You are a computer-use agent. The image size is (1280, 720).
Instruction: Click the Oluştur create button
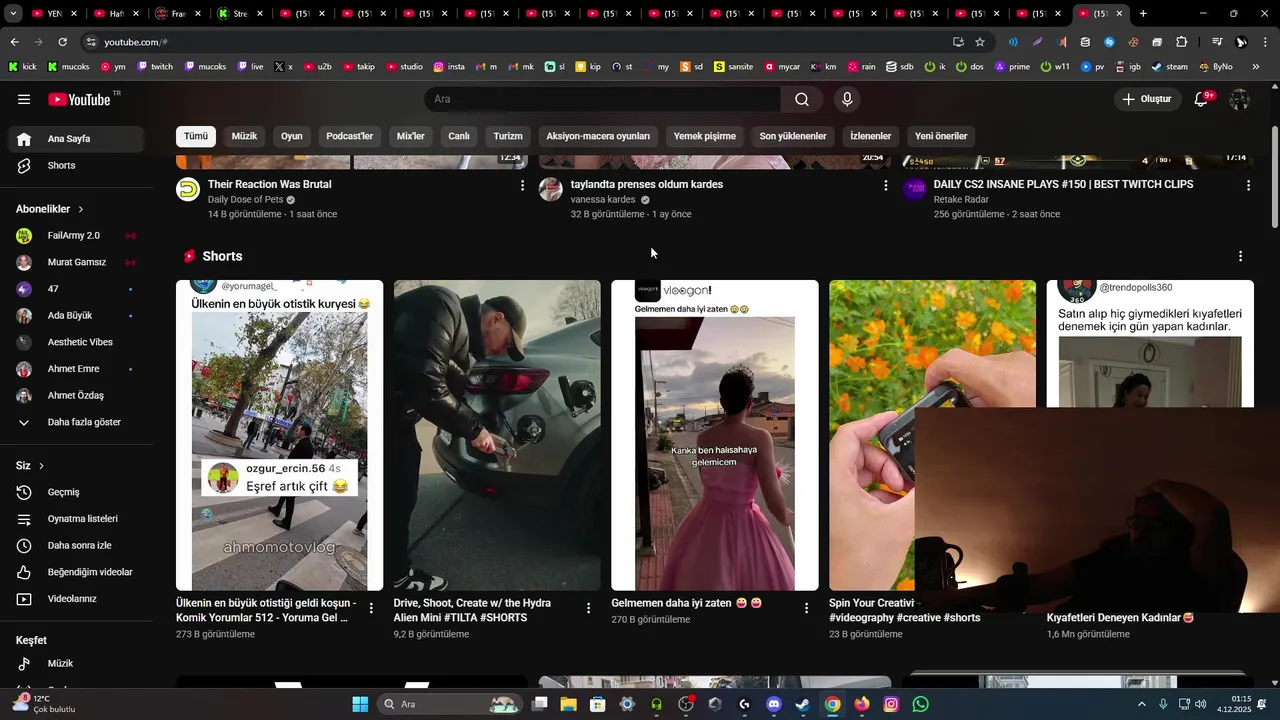pyautogui.click(x=1147, y=99)
